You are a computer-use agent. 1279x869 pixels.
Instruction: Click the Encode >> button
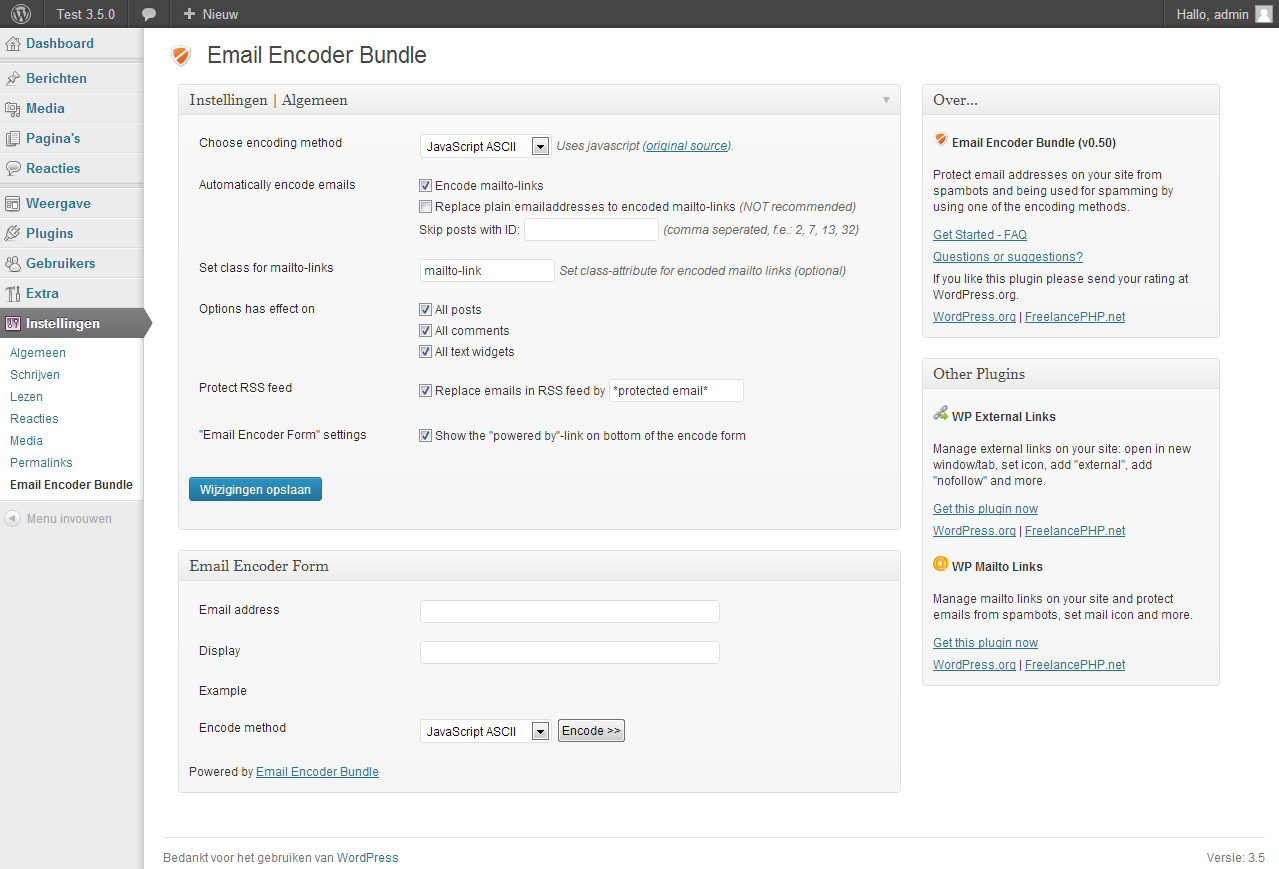591,731
